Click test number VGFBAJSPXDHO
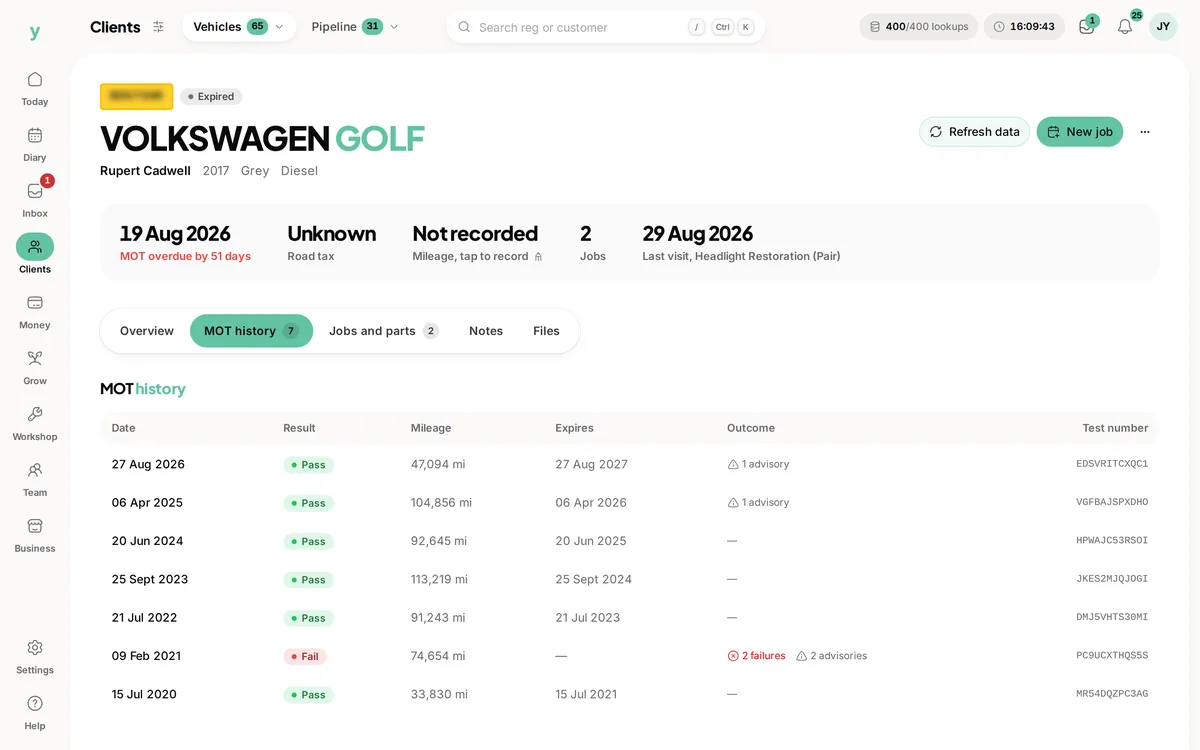The image size is (1200, 750). pyautogui.click(x=1112, y=502)
